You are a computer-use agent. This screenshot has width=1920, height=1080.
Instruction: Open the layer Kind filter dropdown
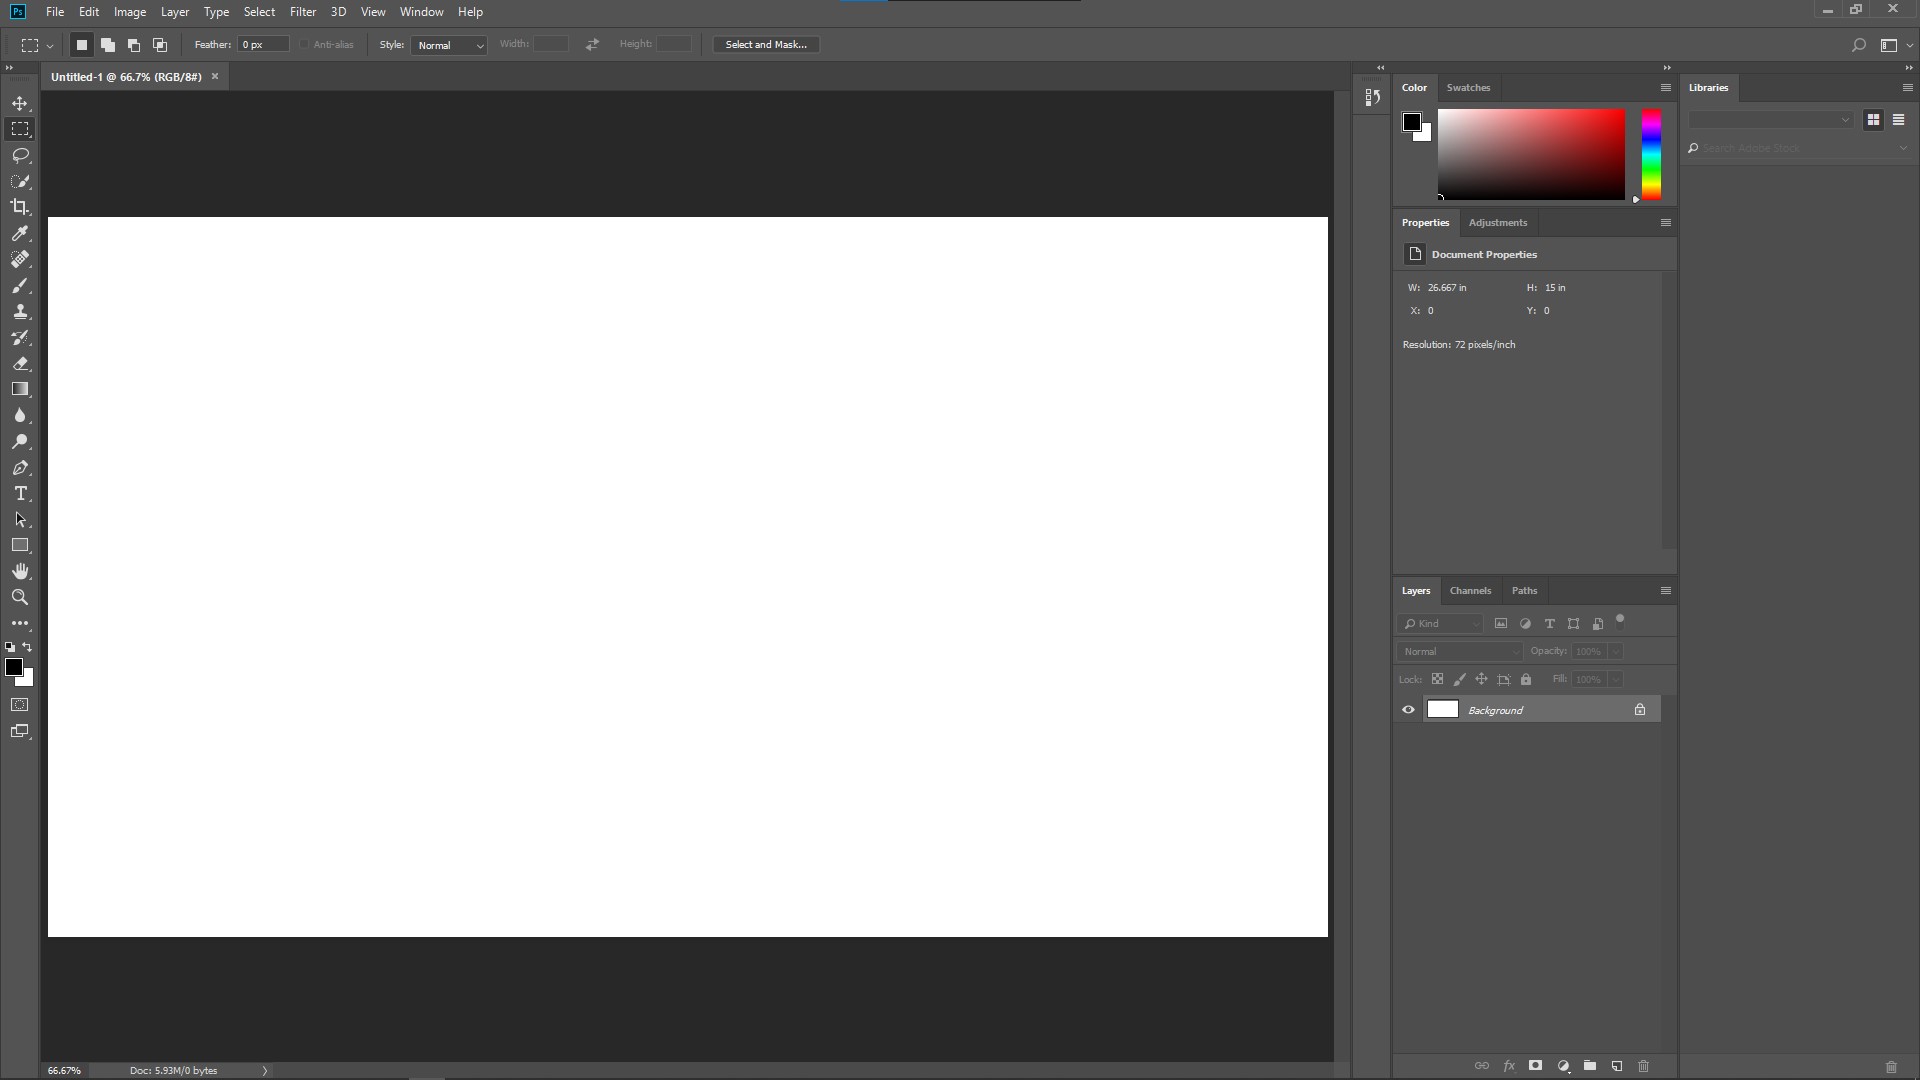click(1441, 624)
